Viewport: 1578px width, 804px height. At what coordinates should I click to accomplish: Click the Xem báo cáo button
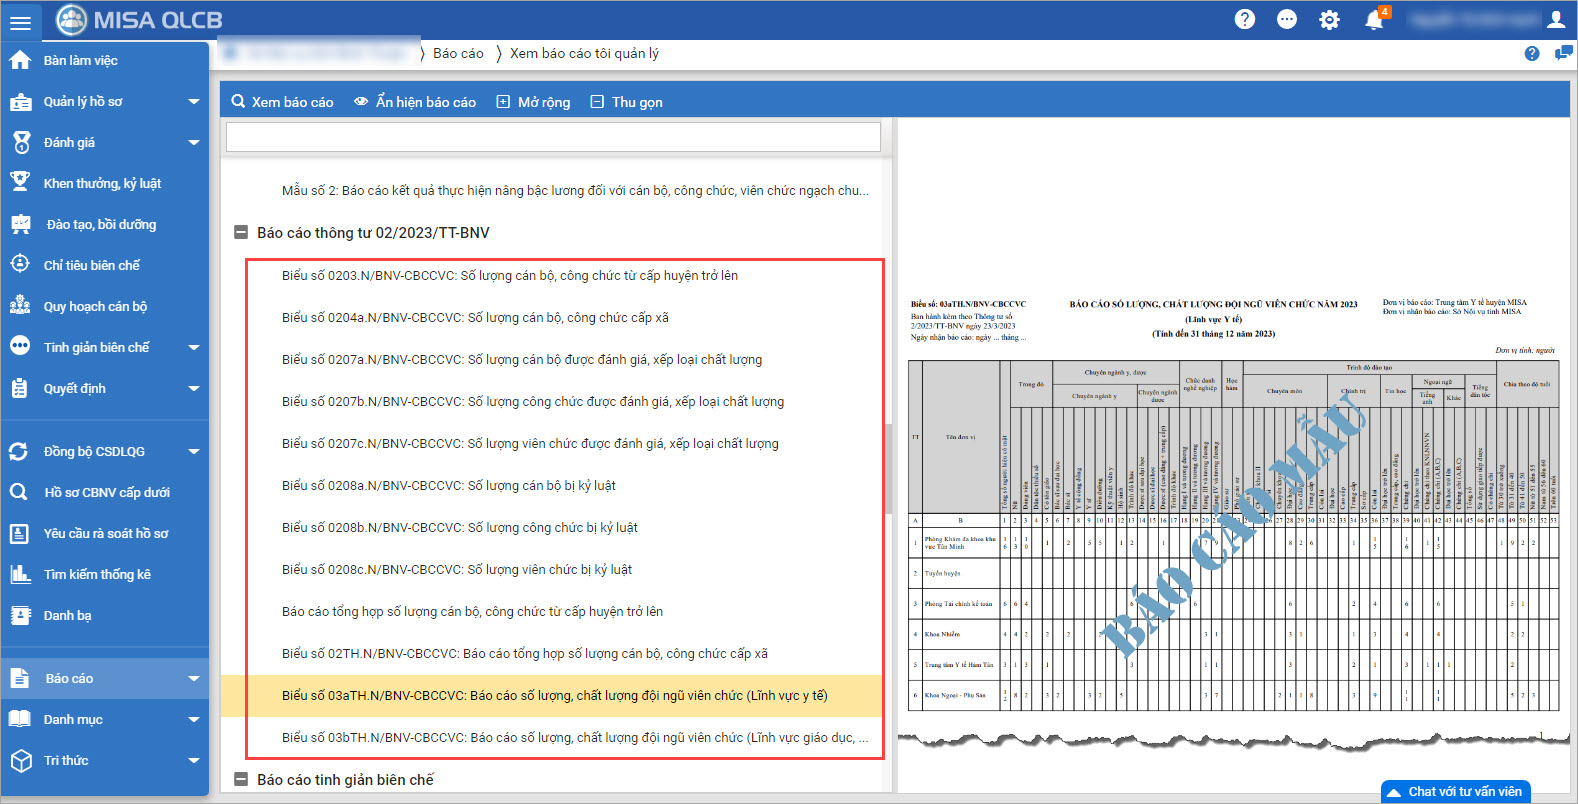[282, 102]
